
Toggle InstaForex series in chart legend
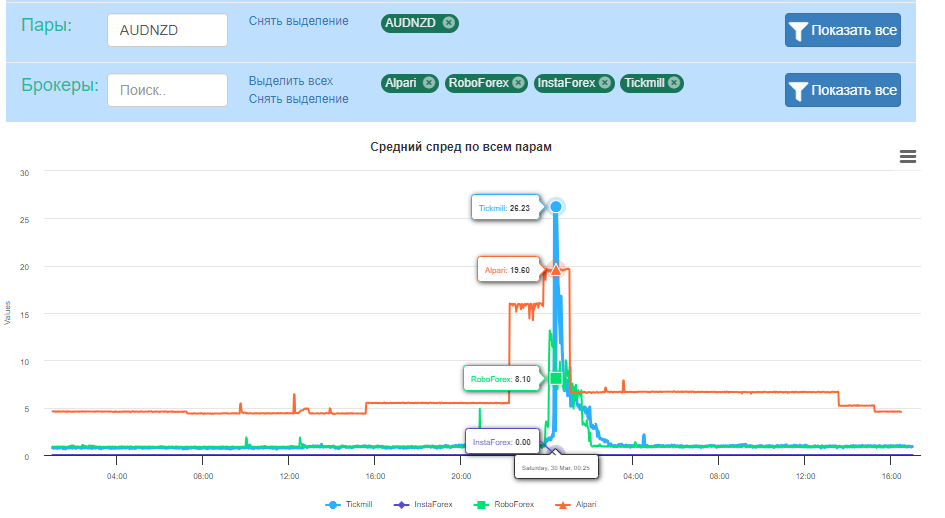tap(423, 504)
